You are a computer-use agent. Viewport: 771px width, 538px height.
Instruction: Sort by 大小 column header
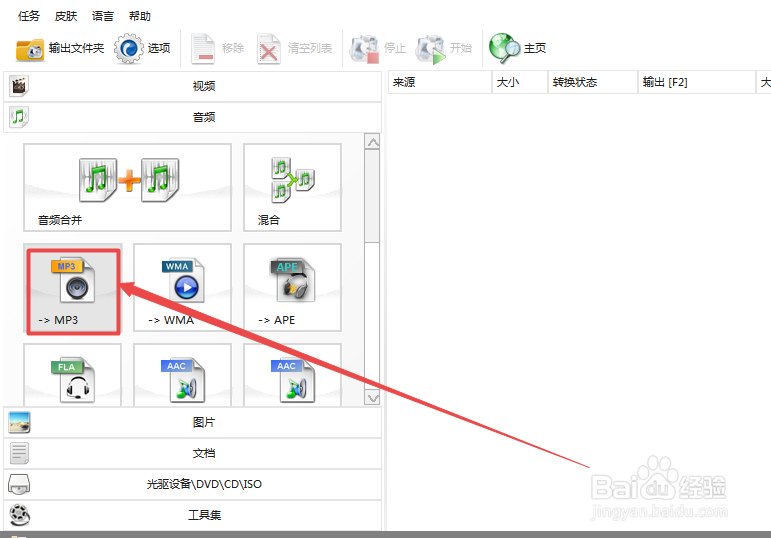pos(520,82)
